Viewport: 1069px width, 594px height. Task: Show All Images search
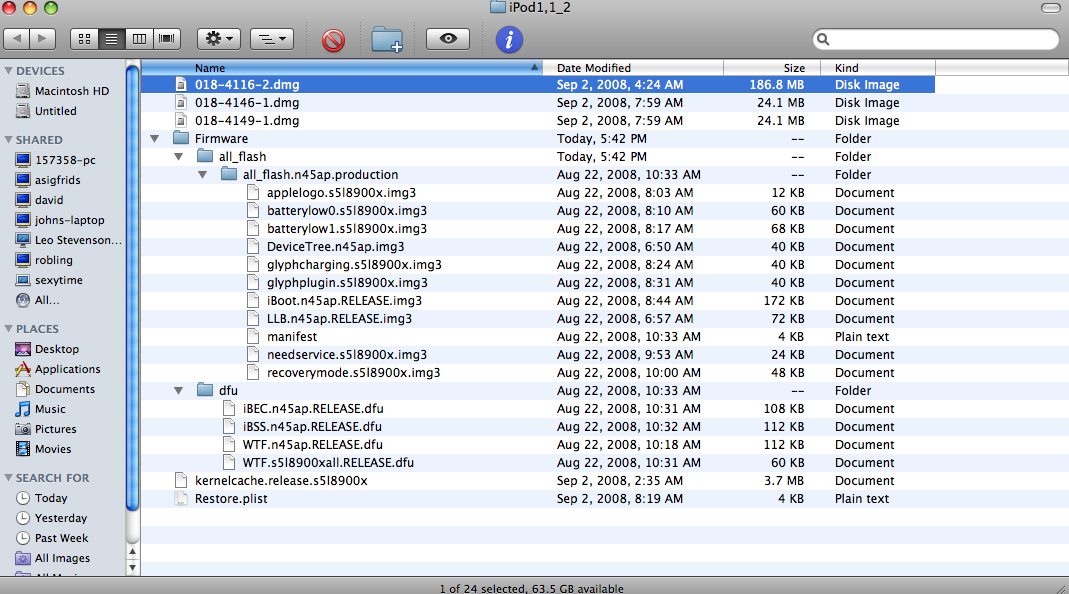tap(52, 558)
